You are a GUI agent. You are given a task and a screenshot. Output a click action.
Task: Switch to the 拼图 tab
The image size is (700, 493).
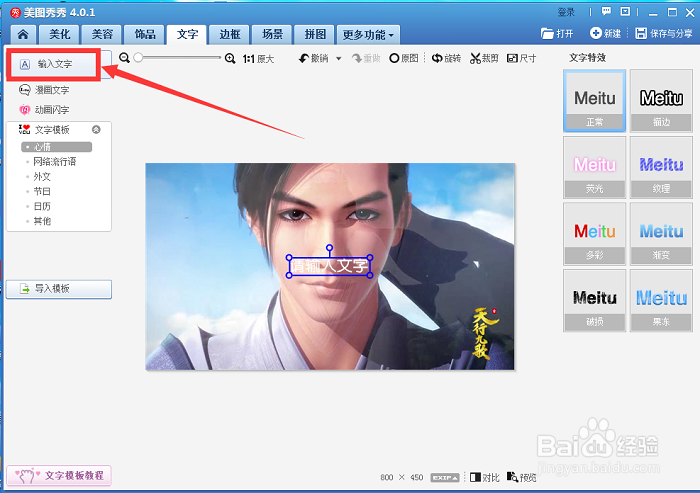click(315, 34)
